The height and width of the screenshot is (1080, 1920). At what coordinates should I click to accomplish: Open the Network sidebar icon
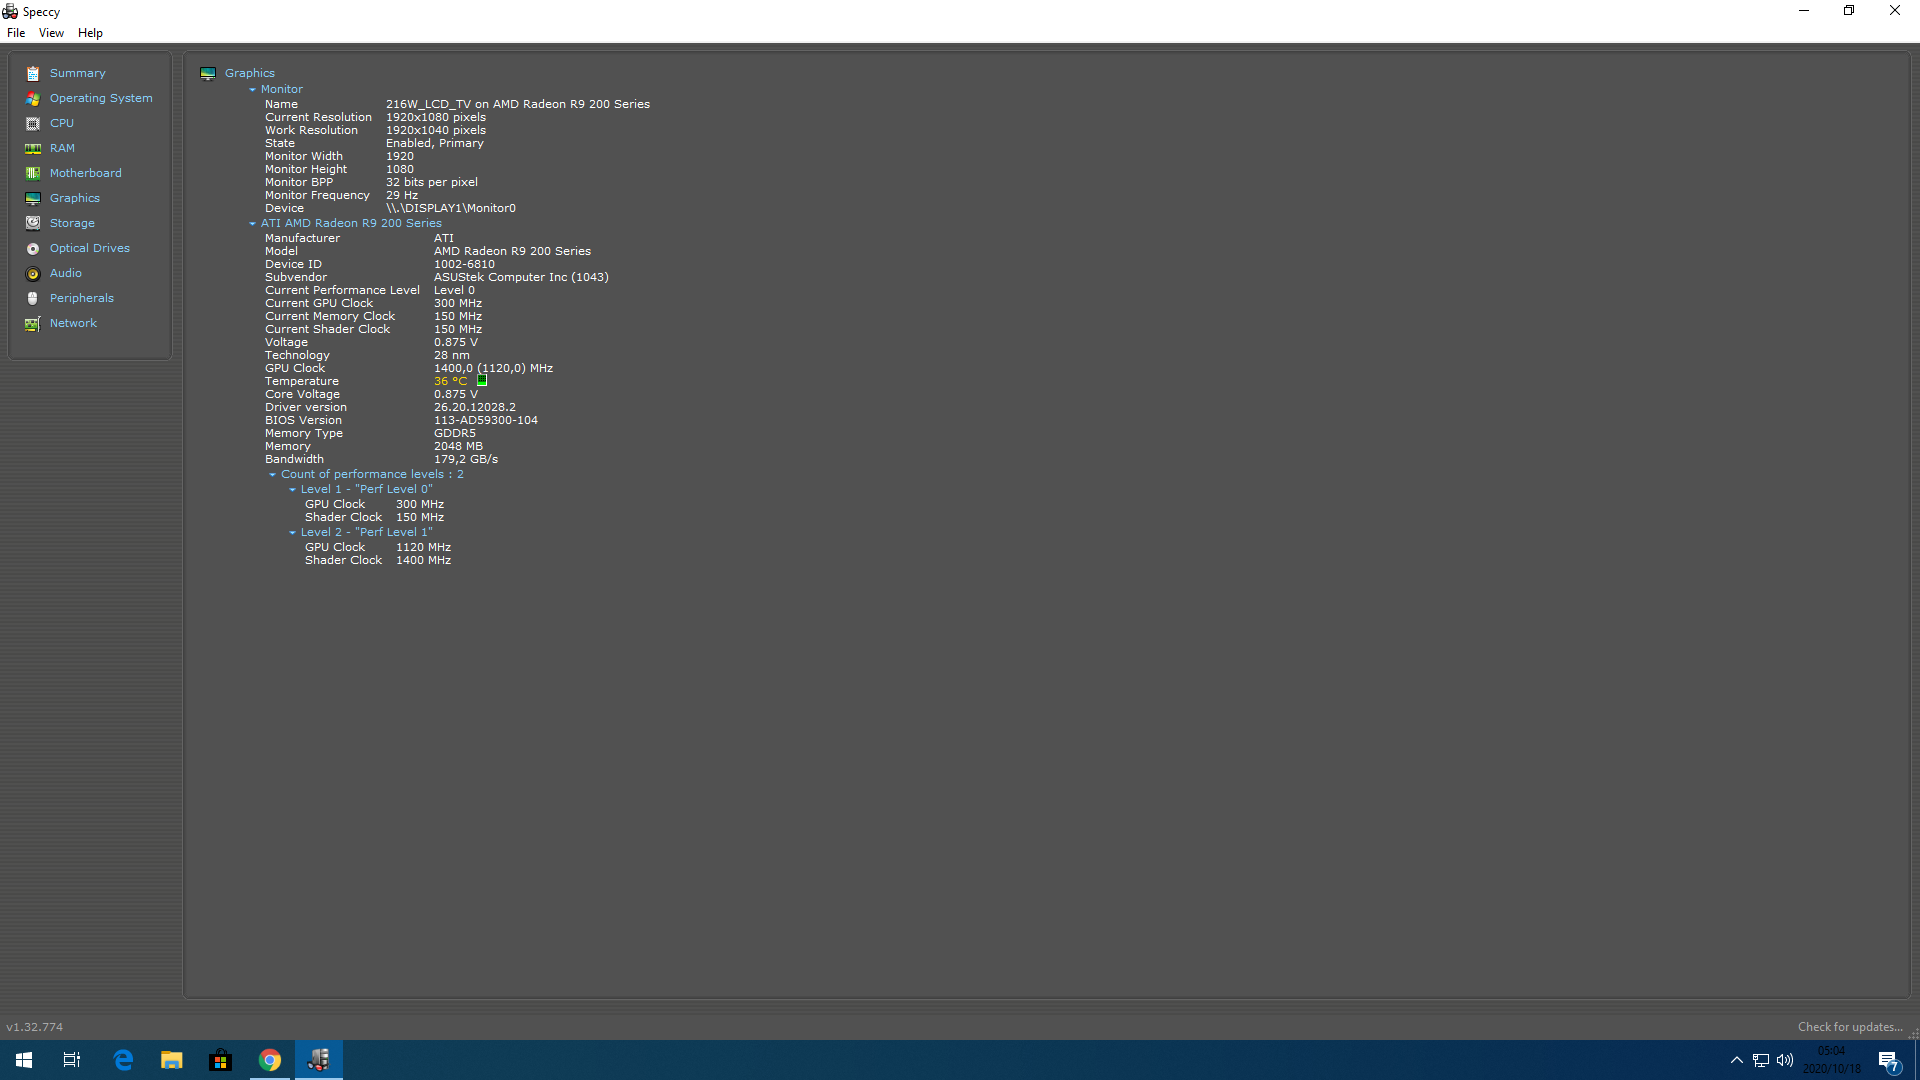33,323
